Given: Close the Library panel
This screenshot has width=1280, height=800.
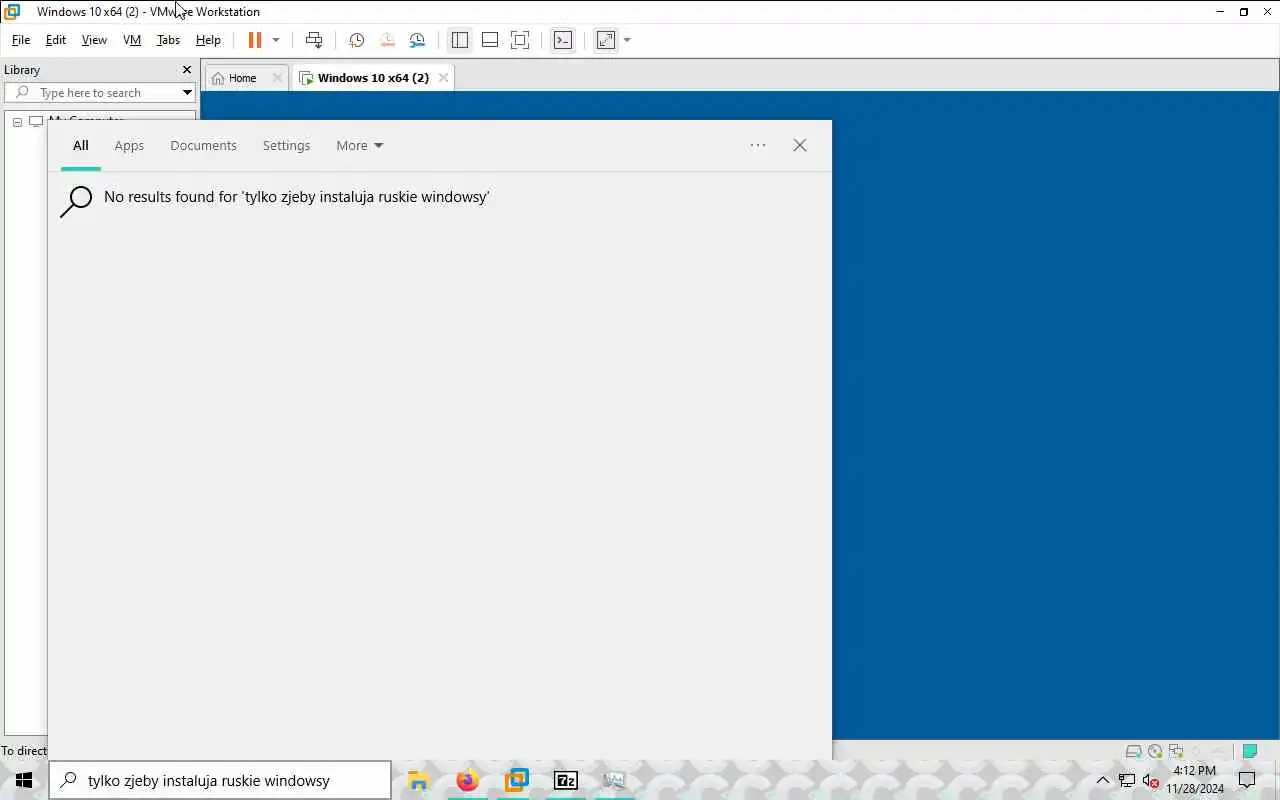Looking at the screenshot, I should coord(186,69).
